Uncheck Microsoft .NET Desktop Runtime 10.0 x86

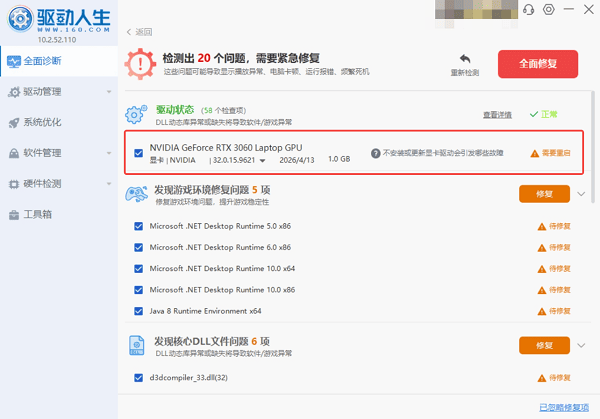[x=139, y=290]
